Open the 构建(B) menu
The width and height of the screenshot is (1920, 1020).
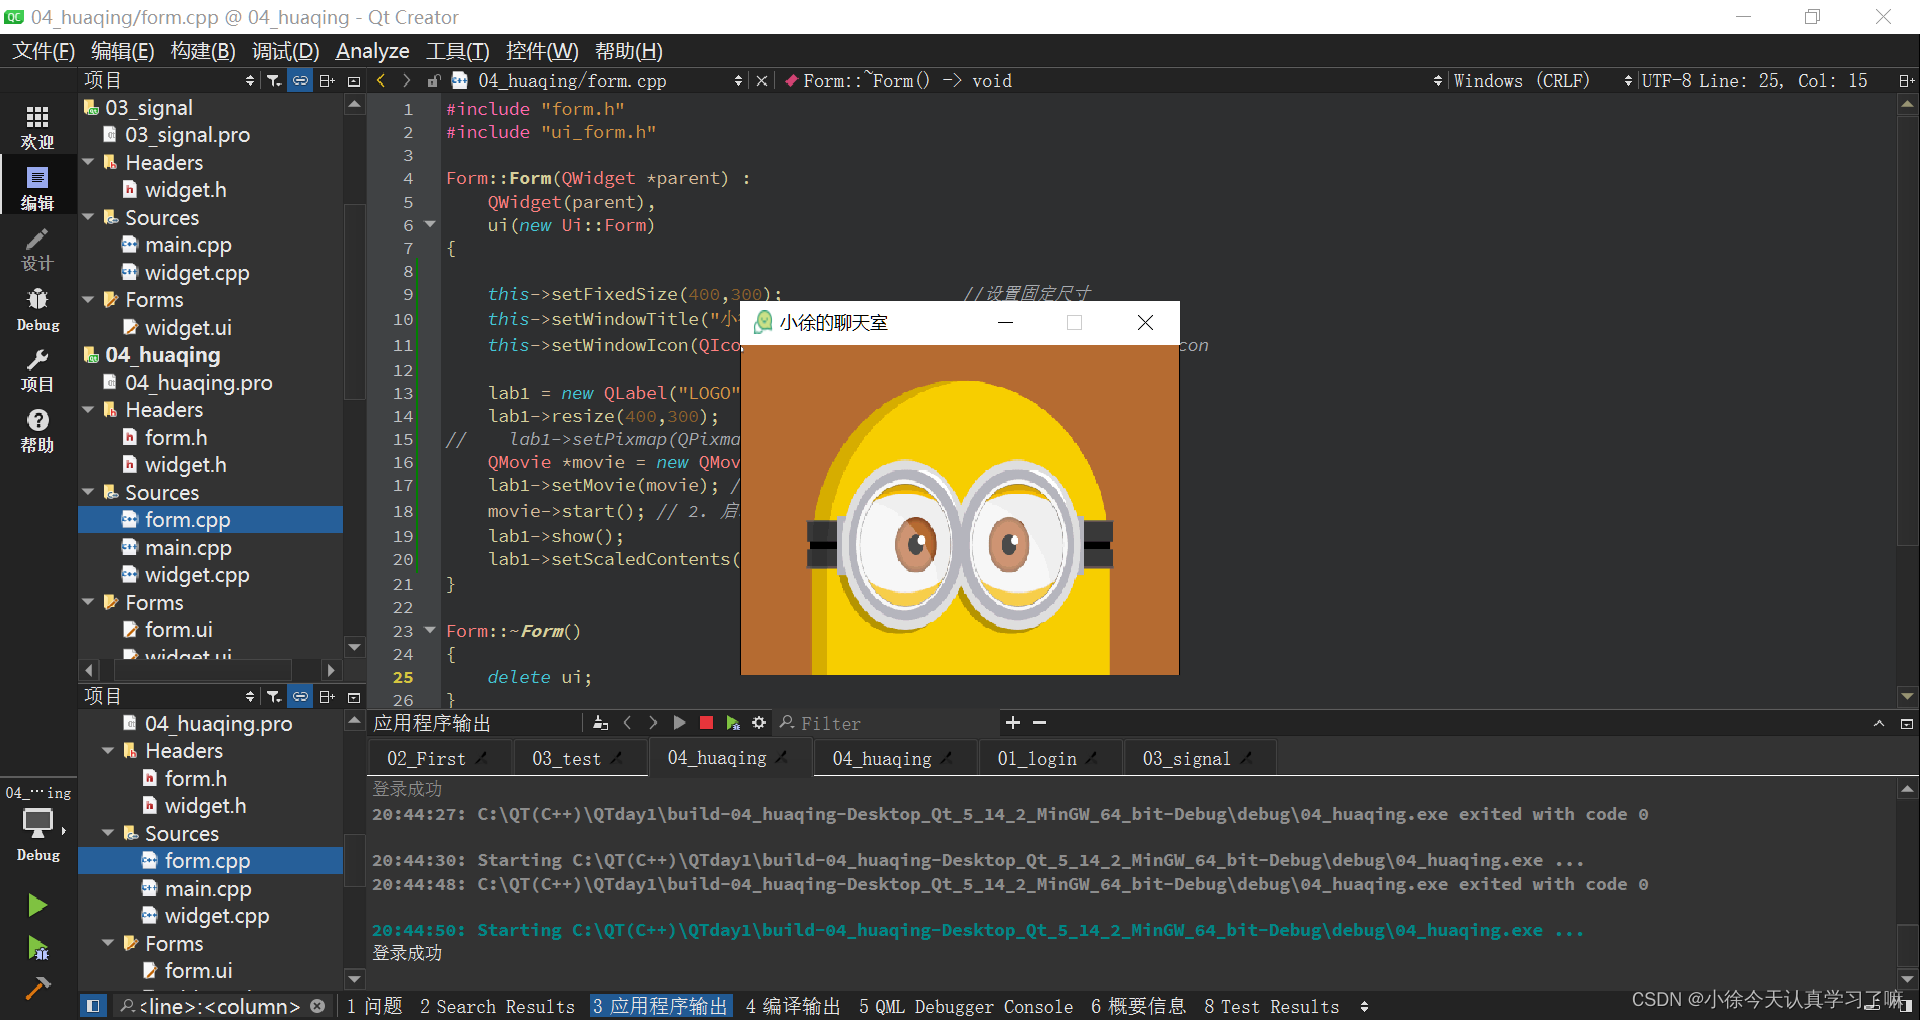click(203, 51)
